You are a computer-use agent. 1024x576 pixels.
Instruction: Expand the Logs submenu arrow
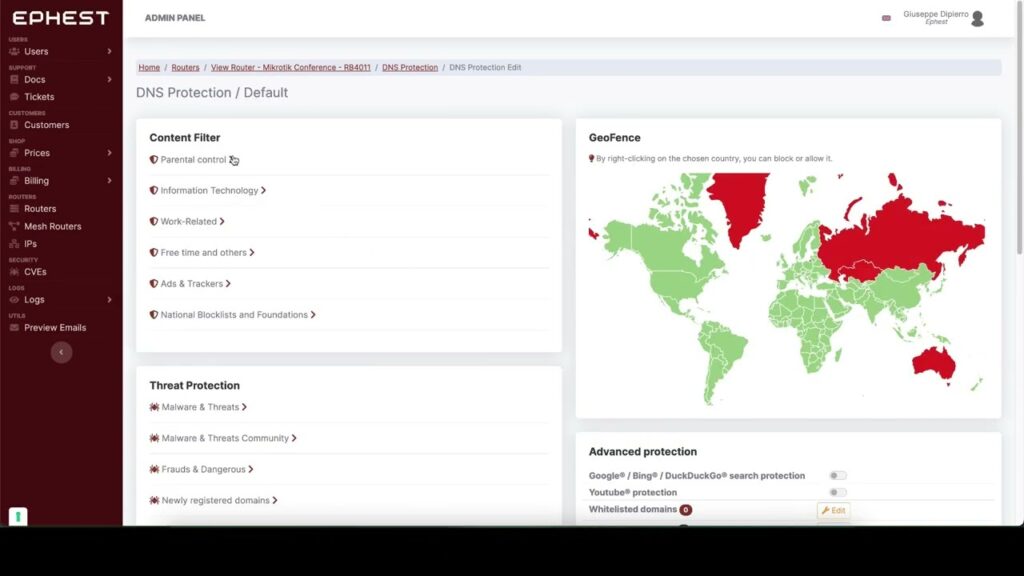tap(109, 300)
